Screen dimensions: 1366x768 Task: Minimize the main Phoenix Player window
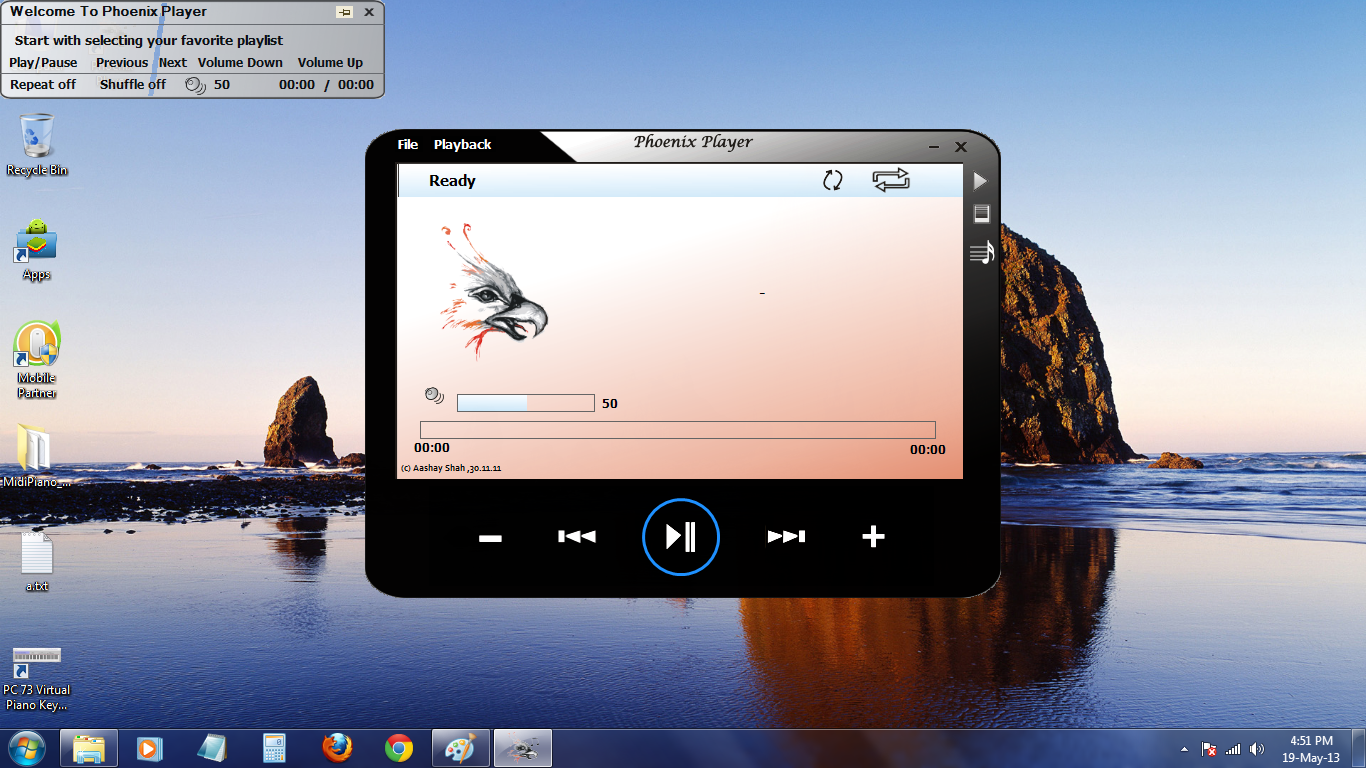pyautogui.click(x=934, y=147)
